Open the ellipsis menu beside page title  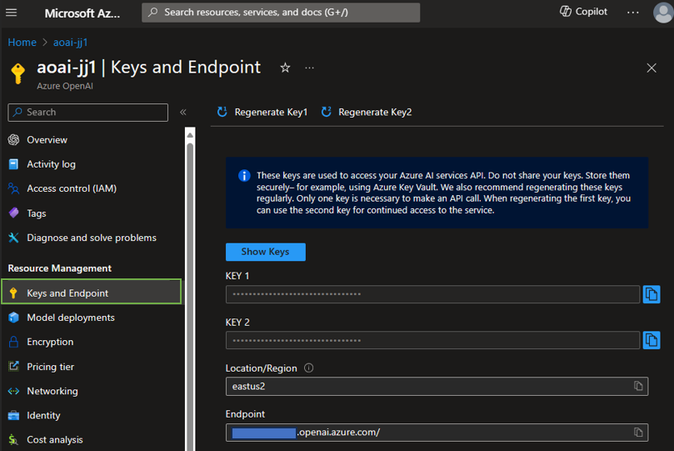click(309, 67)
